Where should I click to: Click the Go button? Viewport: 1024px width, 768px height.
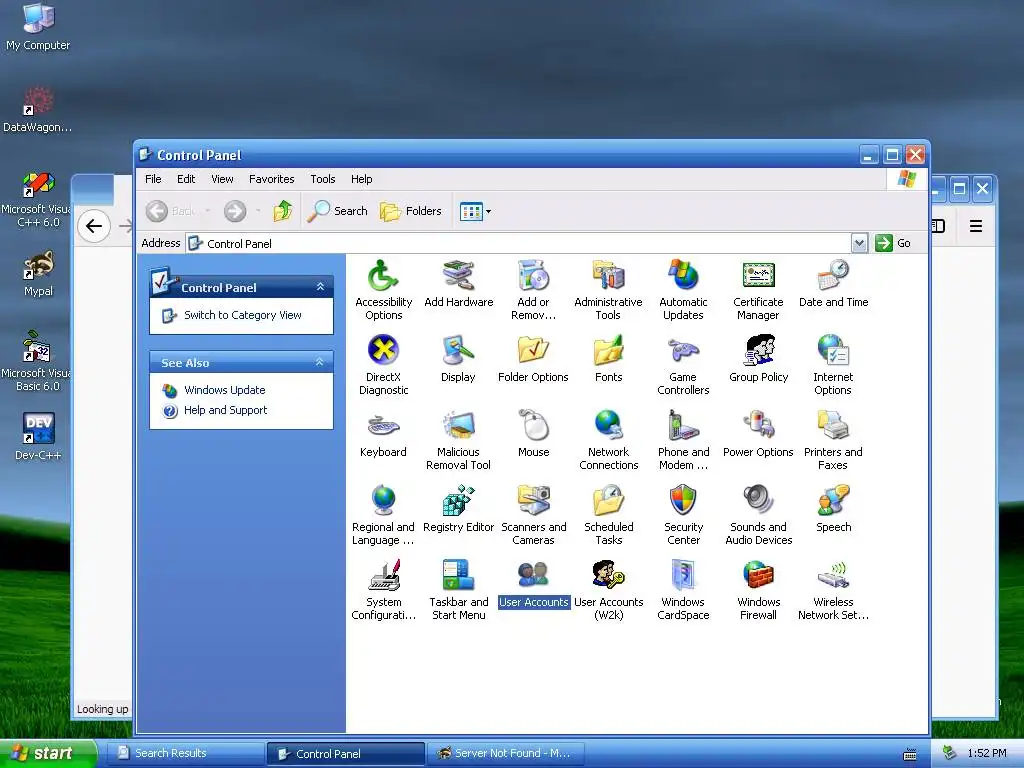tap(893, 243)
